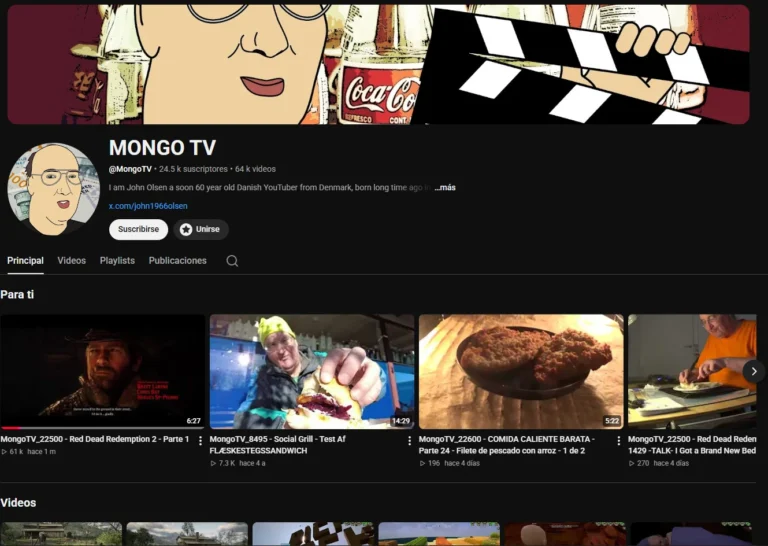Open the orange shirt man video thumbnail
This screenshot has width=768, height=546.
(x=692, y=372)
